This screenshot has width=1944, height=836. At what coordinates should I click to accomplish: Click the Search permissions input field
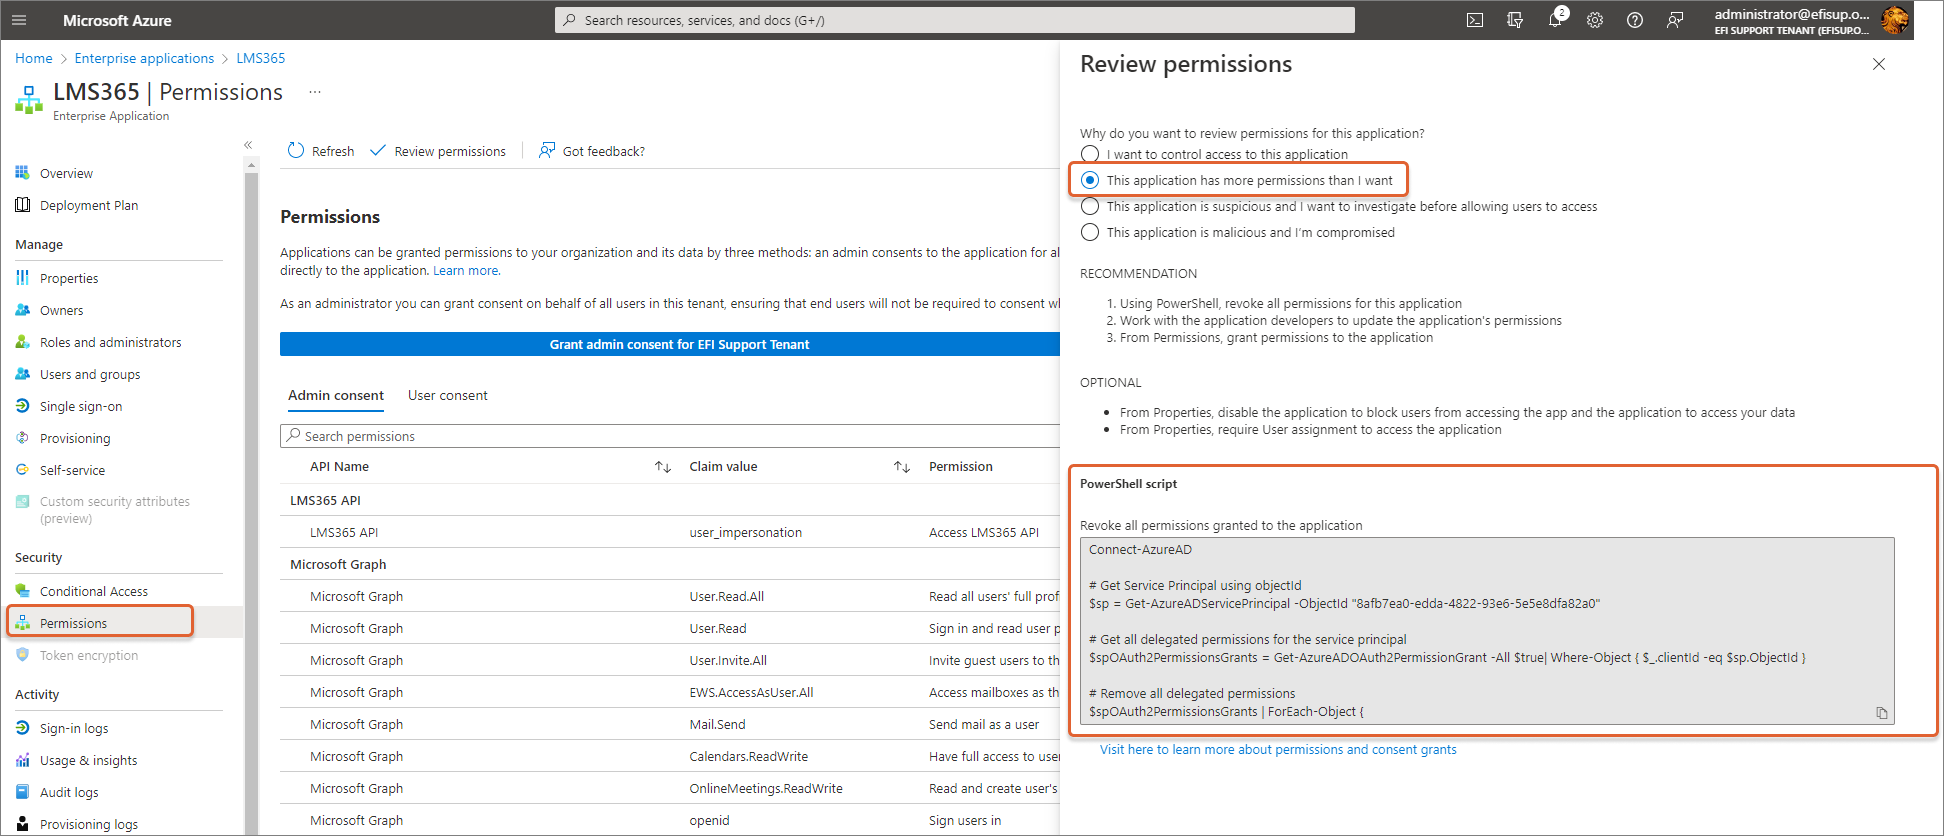click(x=670, y=436)
